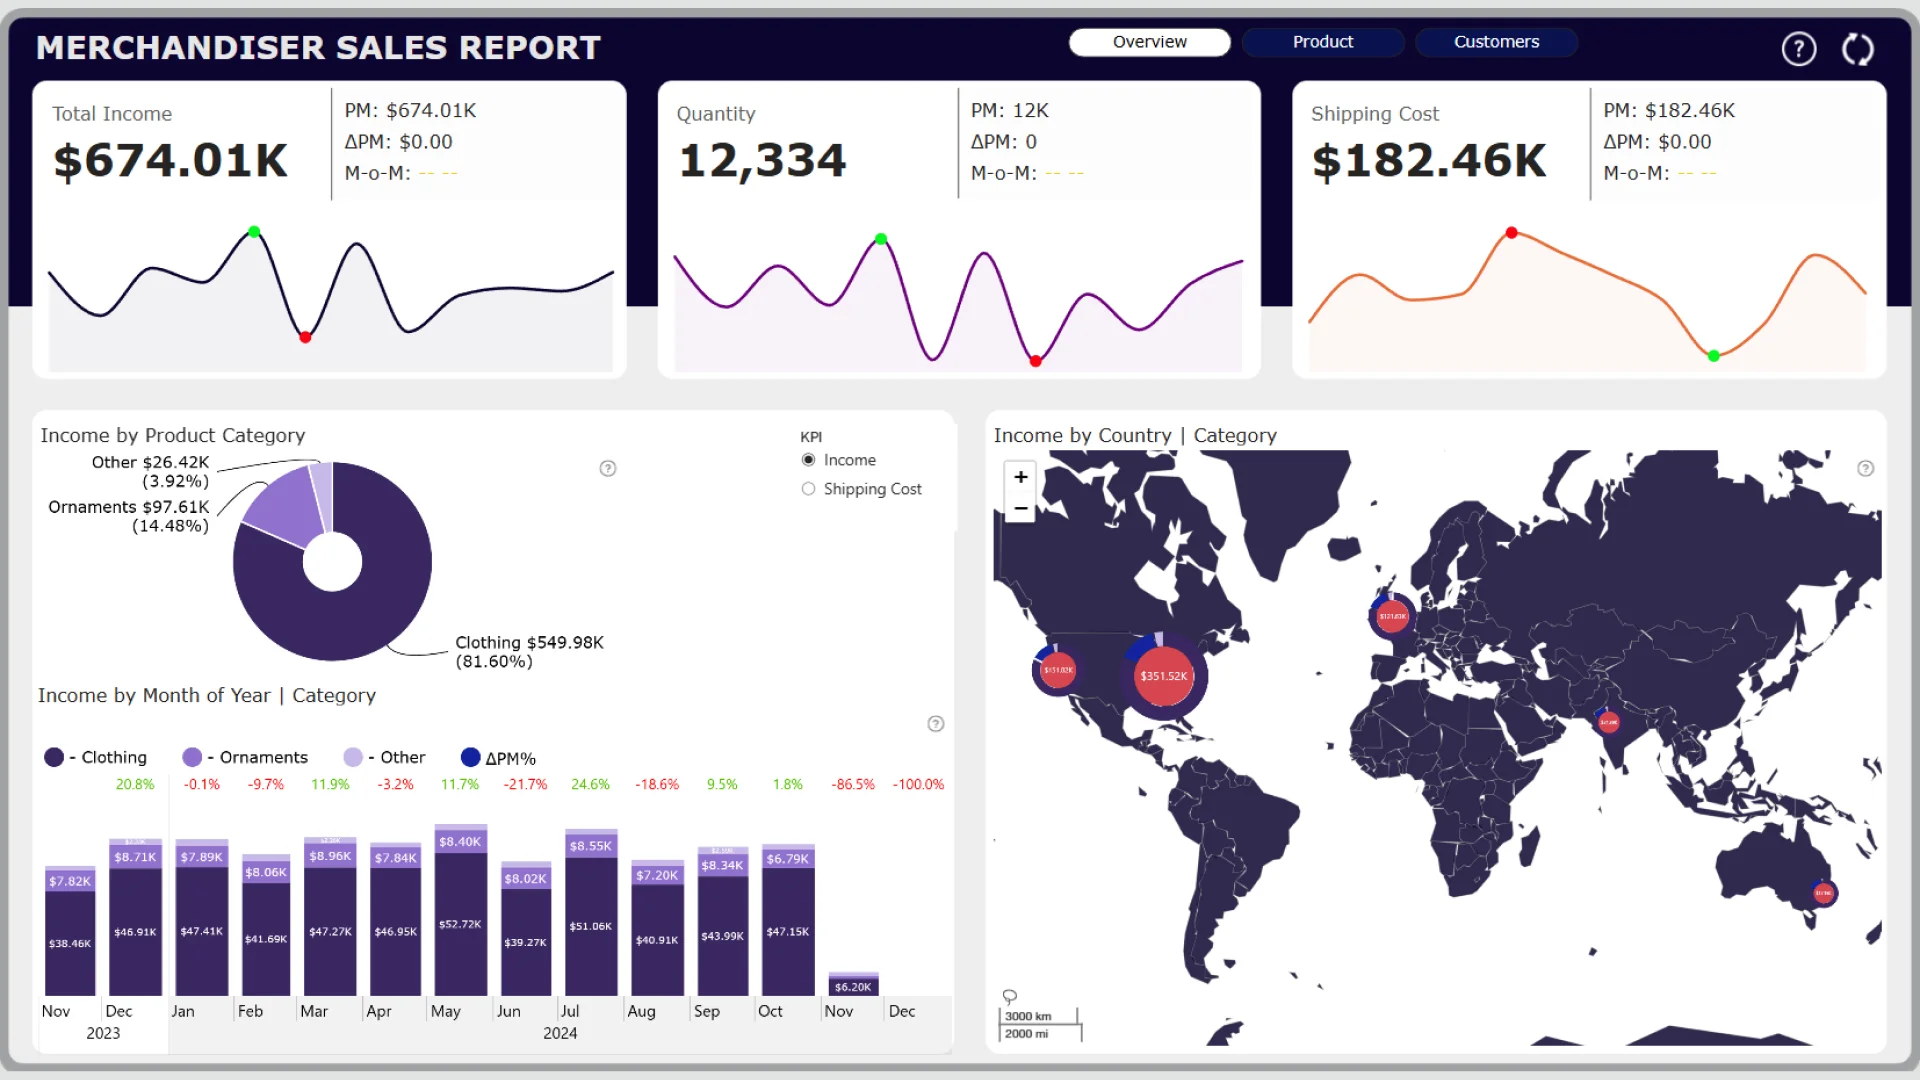
Task: Click the map bubble on the US west coast
Action: coord(1058,670)
